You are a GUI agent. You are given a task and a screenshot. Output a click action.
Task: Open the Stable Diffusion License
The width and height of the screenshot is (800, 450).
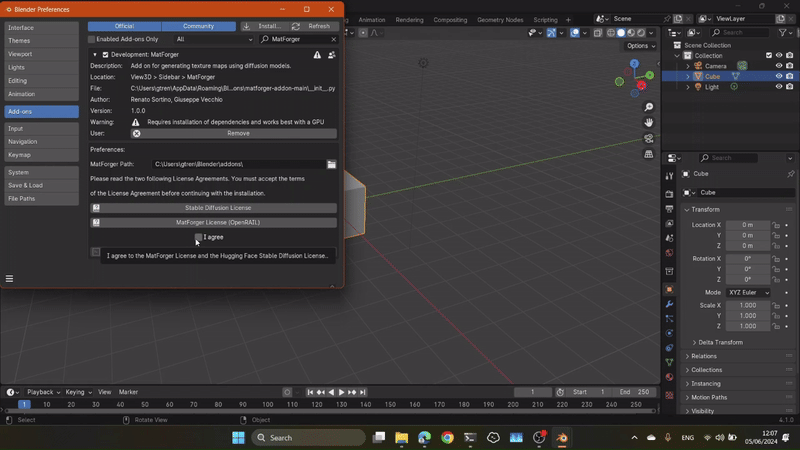coord(213,208)
